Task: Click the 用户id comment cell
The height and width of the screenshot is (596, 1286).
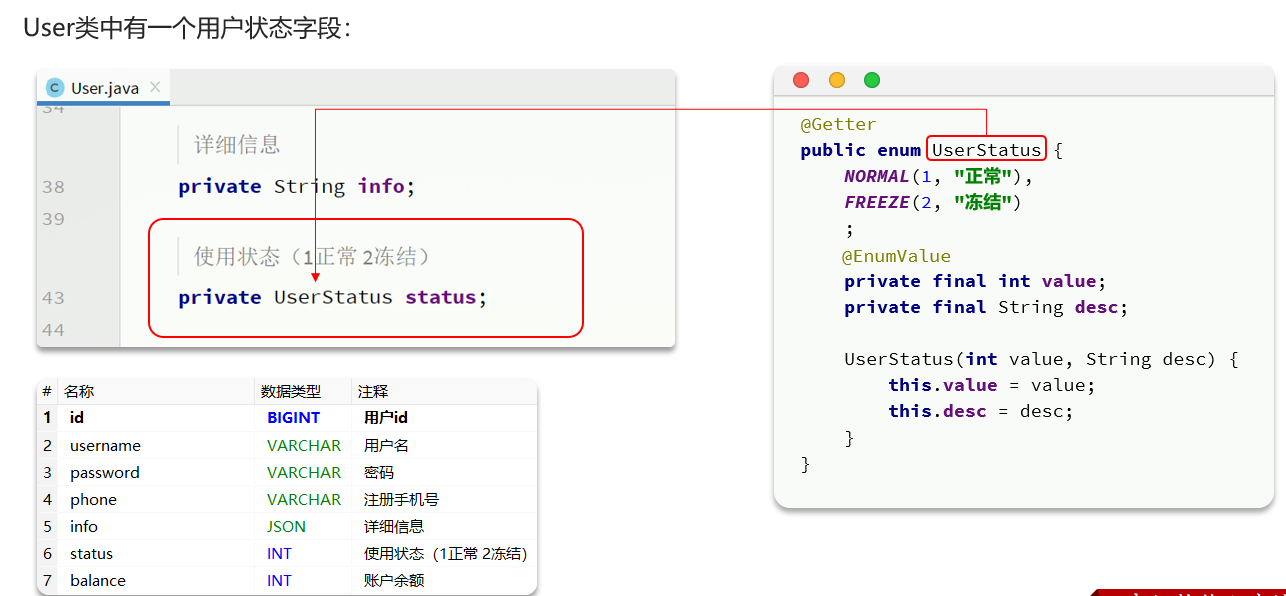Action: (x=386, y=418)
